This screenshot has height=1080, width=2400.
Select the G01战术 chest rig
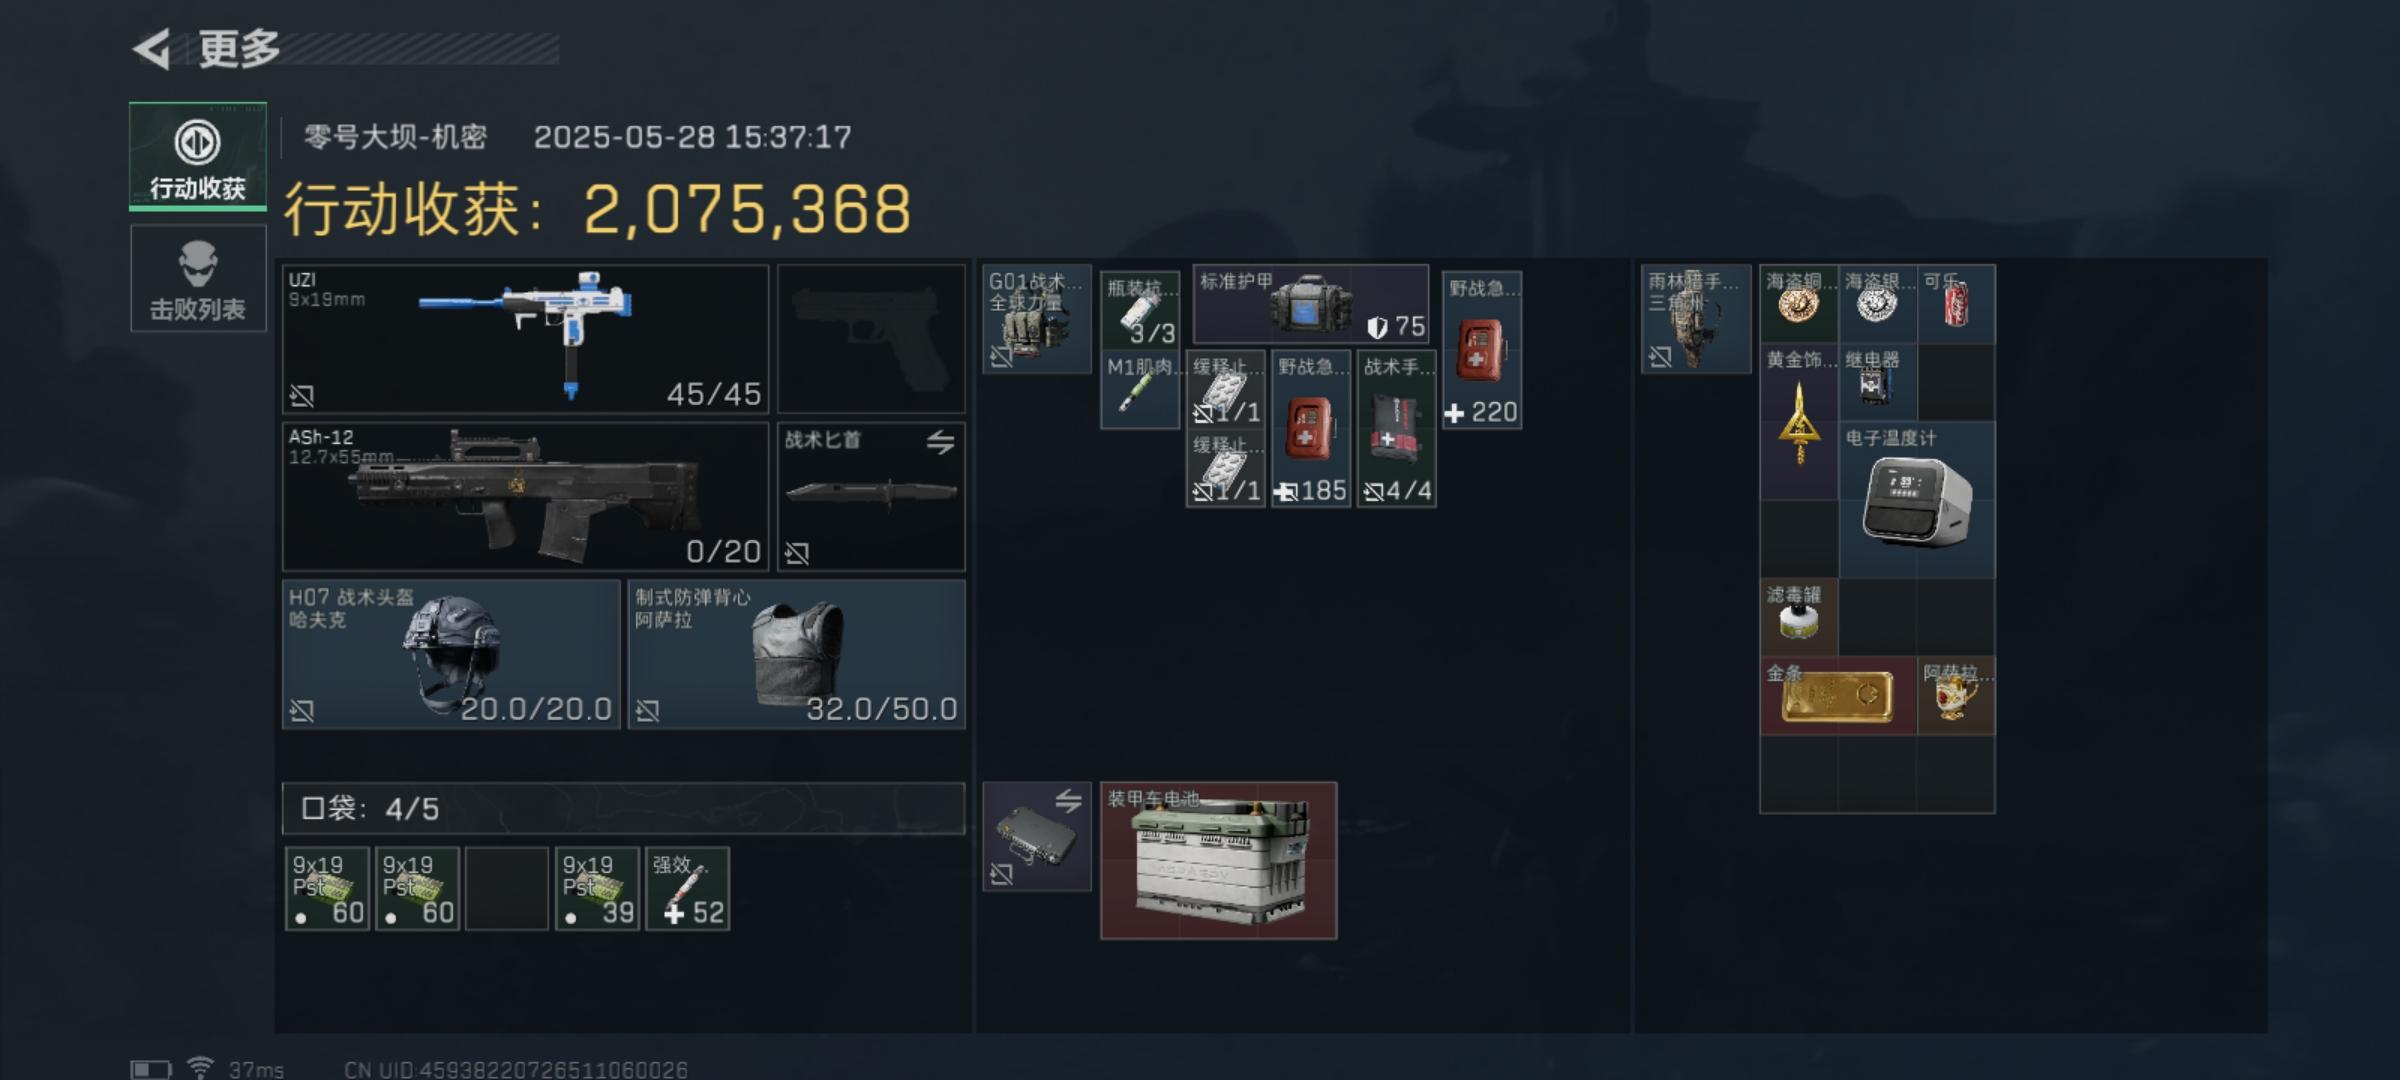coord(1037,319)
